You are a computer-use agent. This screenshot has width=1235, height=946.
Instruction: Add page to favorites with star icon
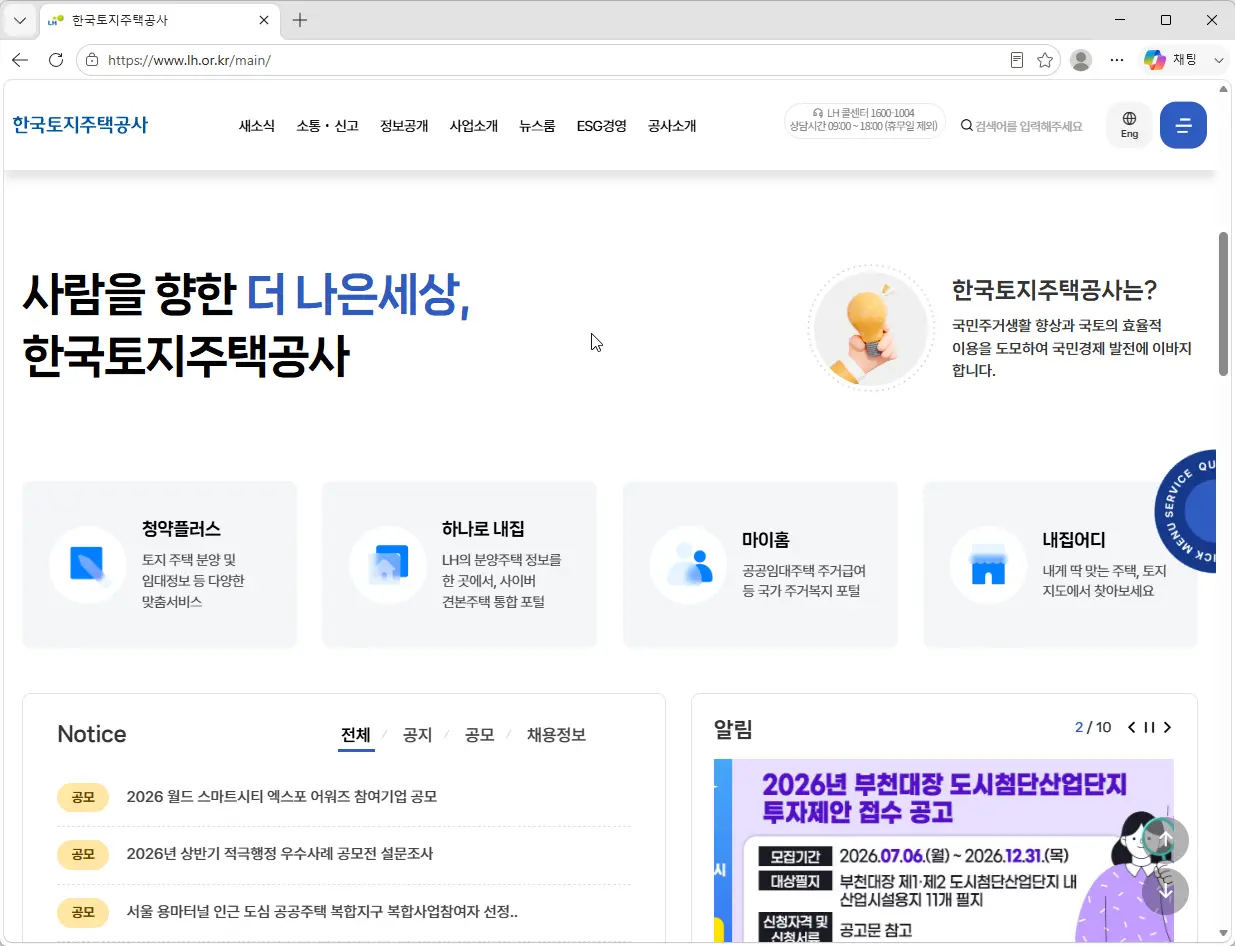pyautogui.click(x=1045, y=60)
